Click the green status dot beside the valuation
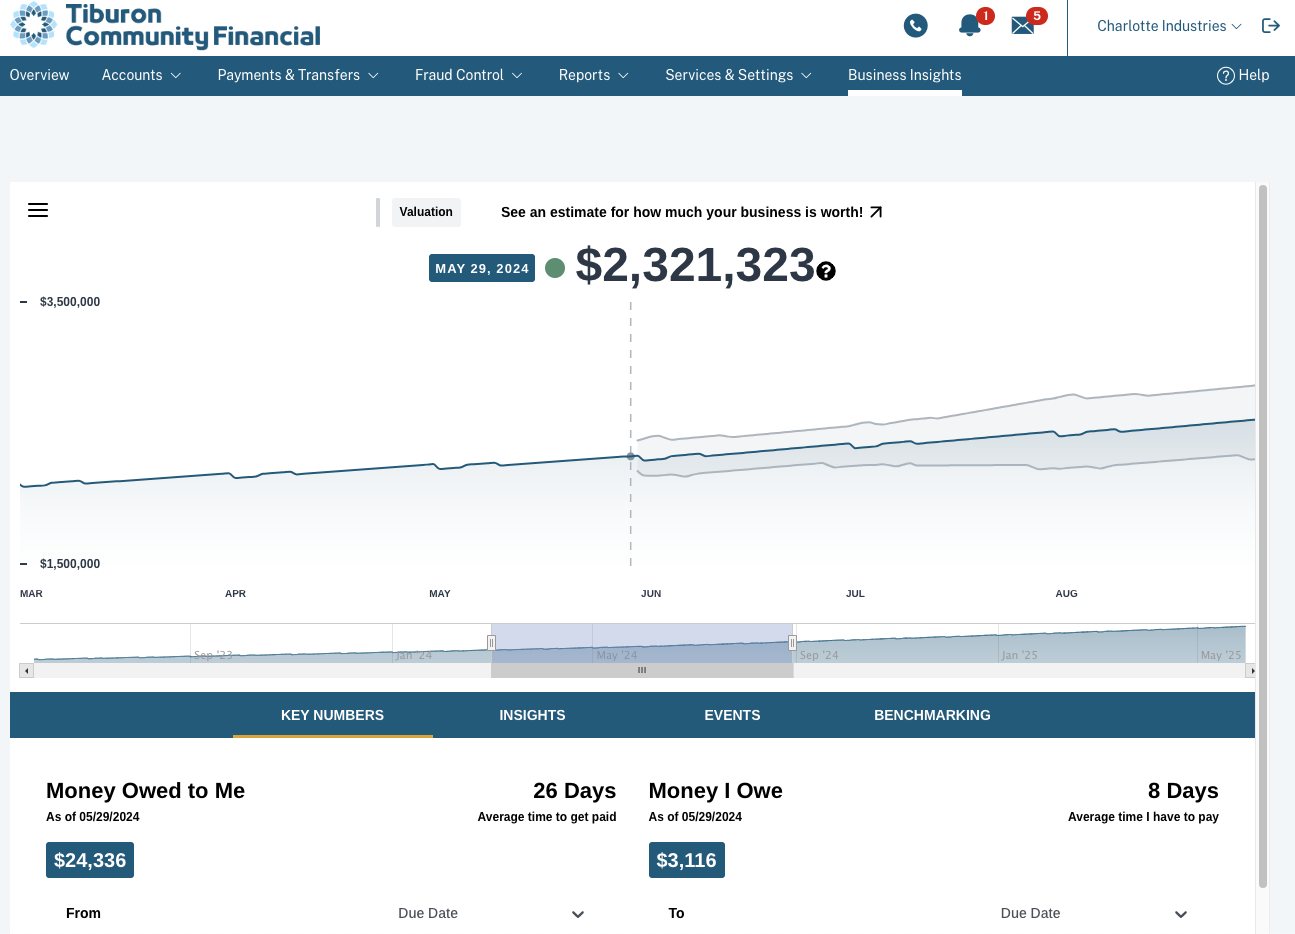The image size is (1295, 934). click(555, 267)
